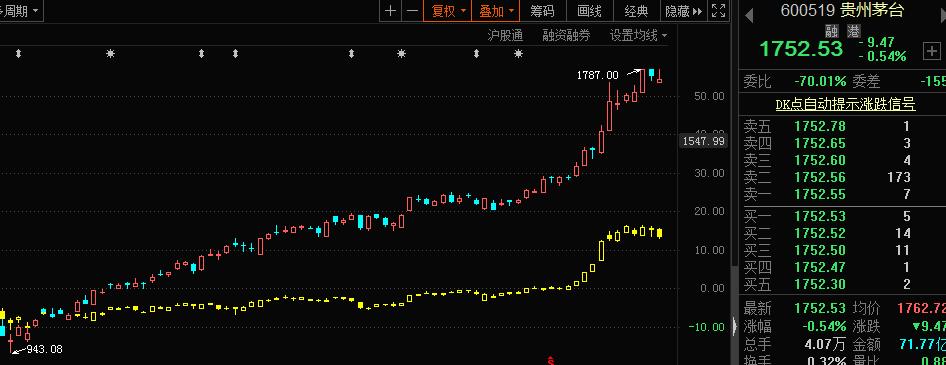Click the star event marker directly below 沪股通

point(518,54)
